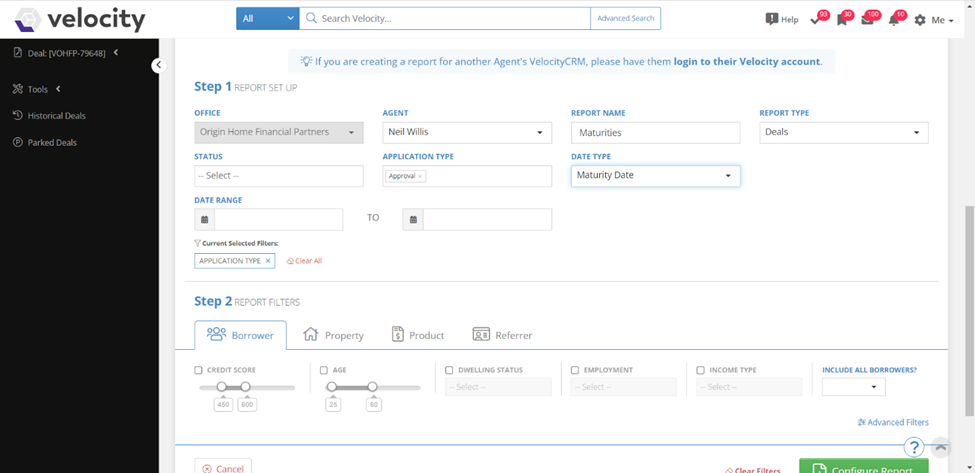Open the Agent dropdown showing Neil Willis
The width and height of the screenshot is (975, 473).
tap(467, 132)
